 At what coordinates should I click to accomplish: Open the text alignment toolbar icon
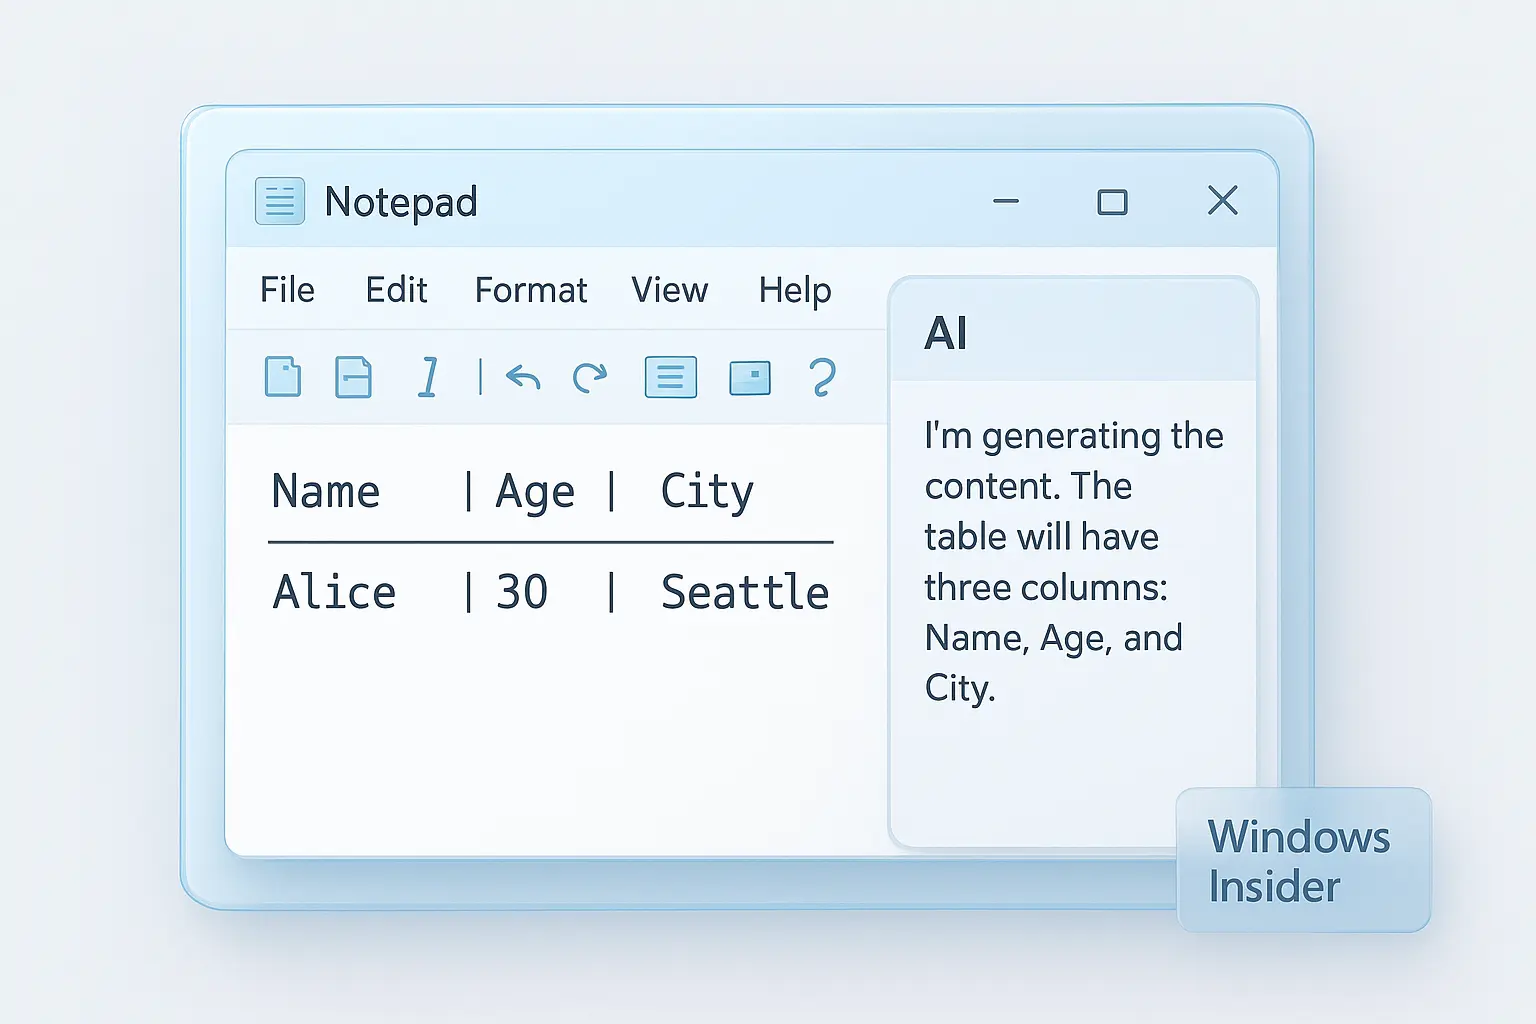pos(670,377)
